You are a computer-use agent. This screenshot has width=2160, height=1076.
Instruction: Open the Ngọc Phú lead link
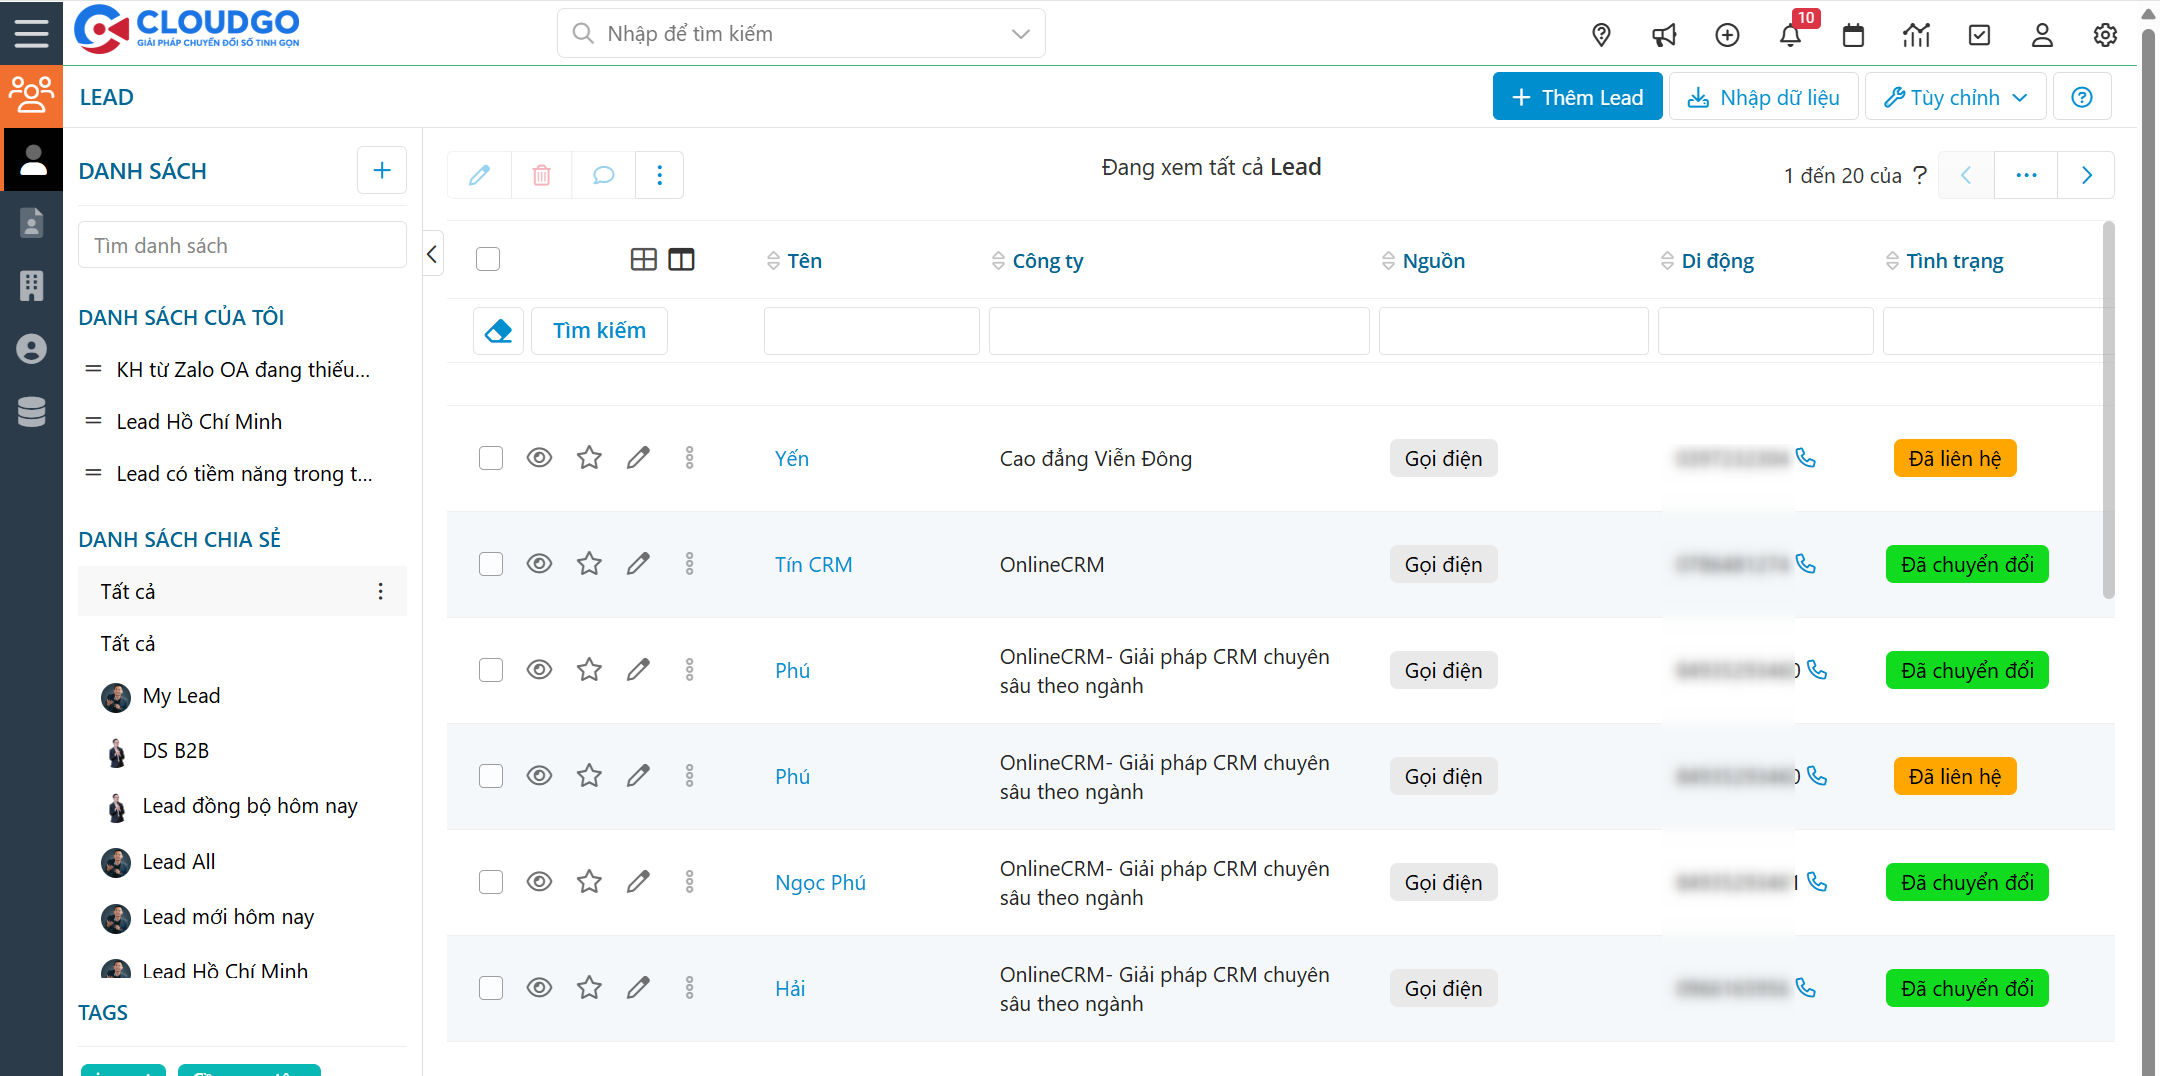pyautogui.click(x=820, y=883)
